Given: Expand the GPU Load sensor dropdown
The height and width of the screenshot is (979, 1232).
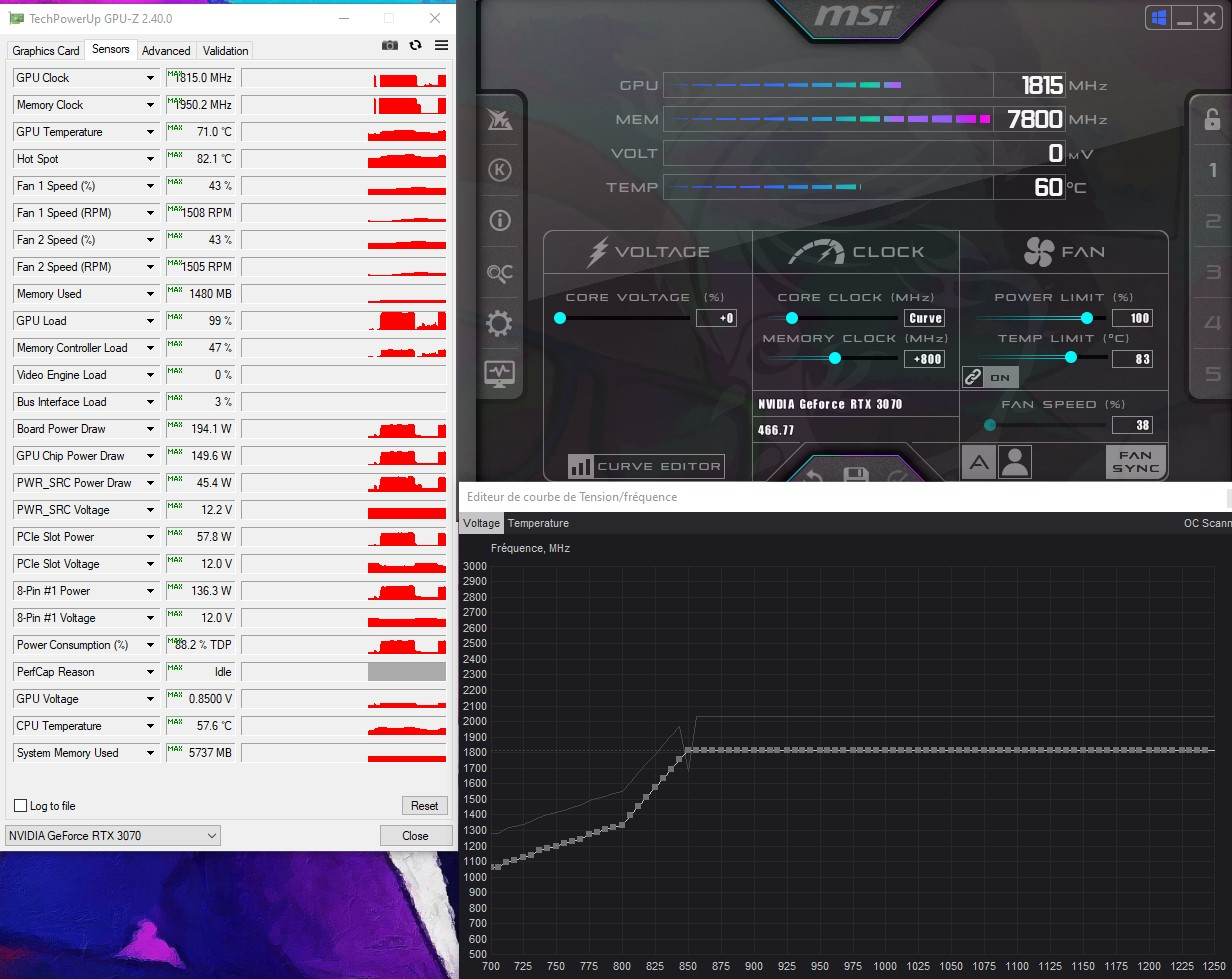Looking at the screenshot, I should 151,321.
